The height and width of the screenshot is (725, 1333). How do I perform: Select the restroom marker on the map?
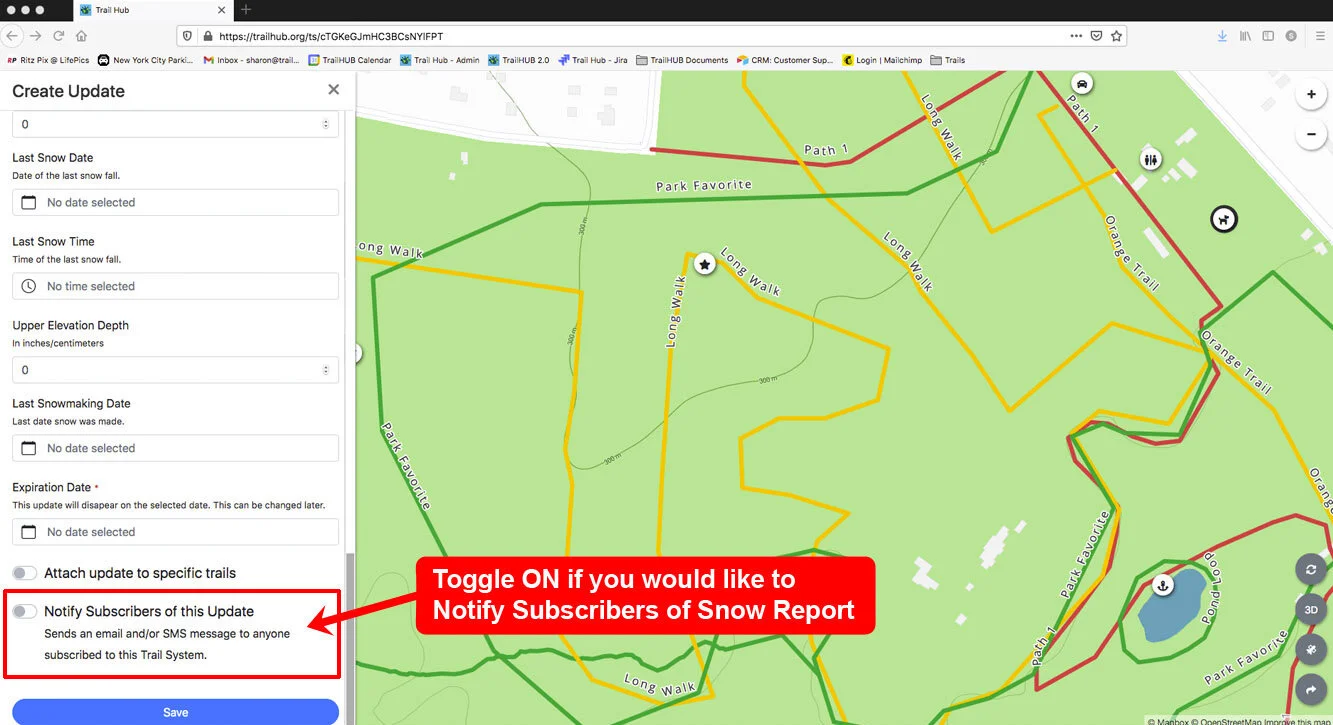tap(1151, 159)
